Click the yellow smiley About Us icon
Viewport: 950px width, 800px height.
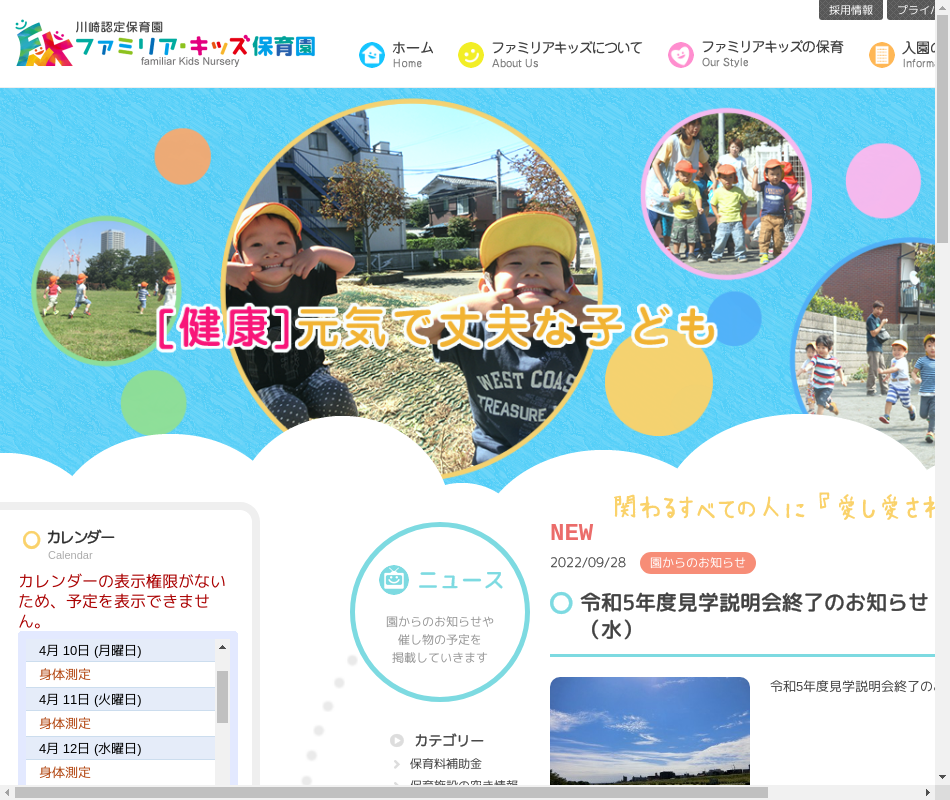click(x=471, y=55)
